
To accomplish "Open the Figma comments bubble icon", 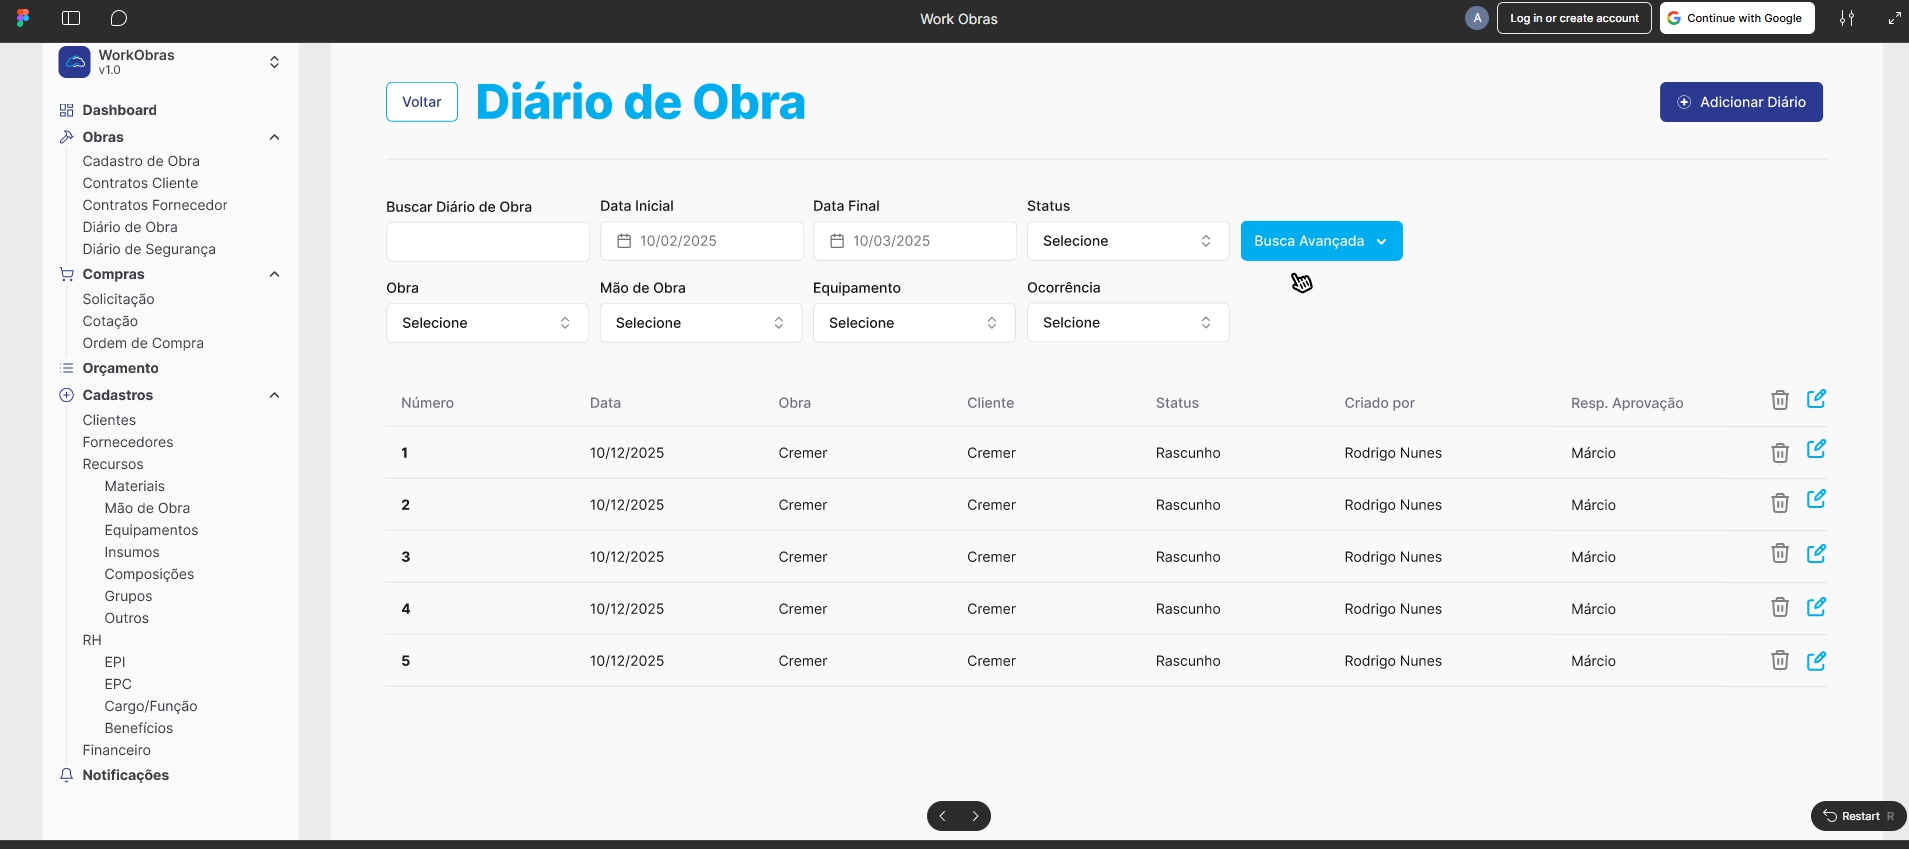I will (119, 18).
